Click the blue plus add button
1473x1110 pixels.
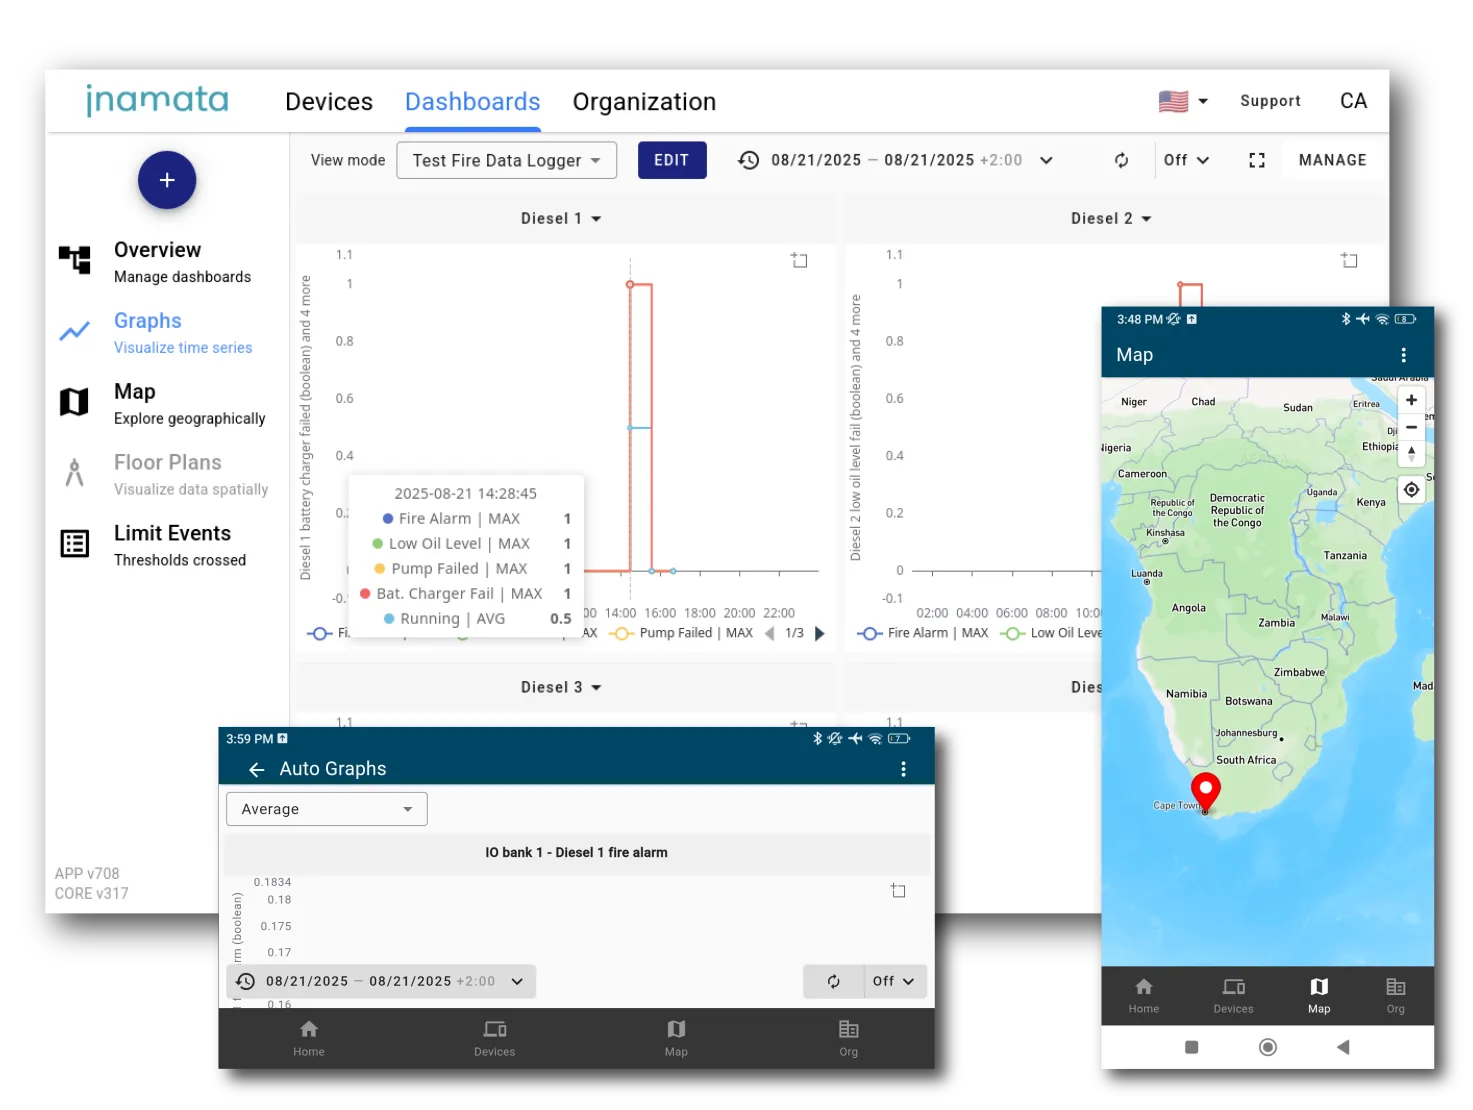167,180
